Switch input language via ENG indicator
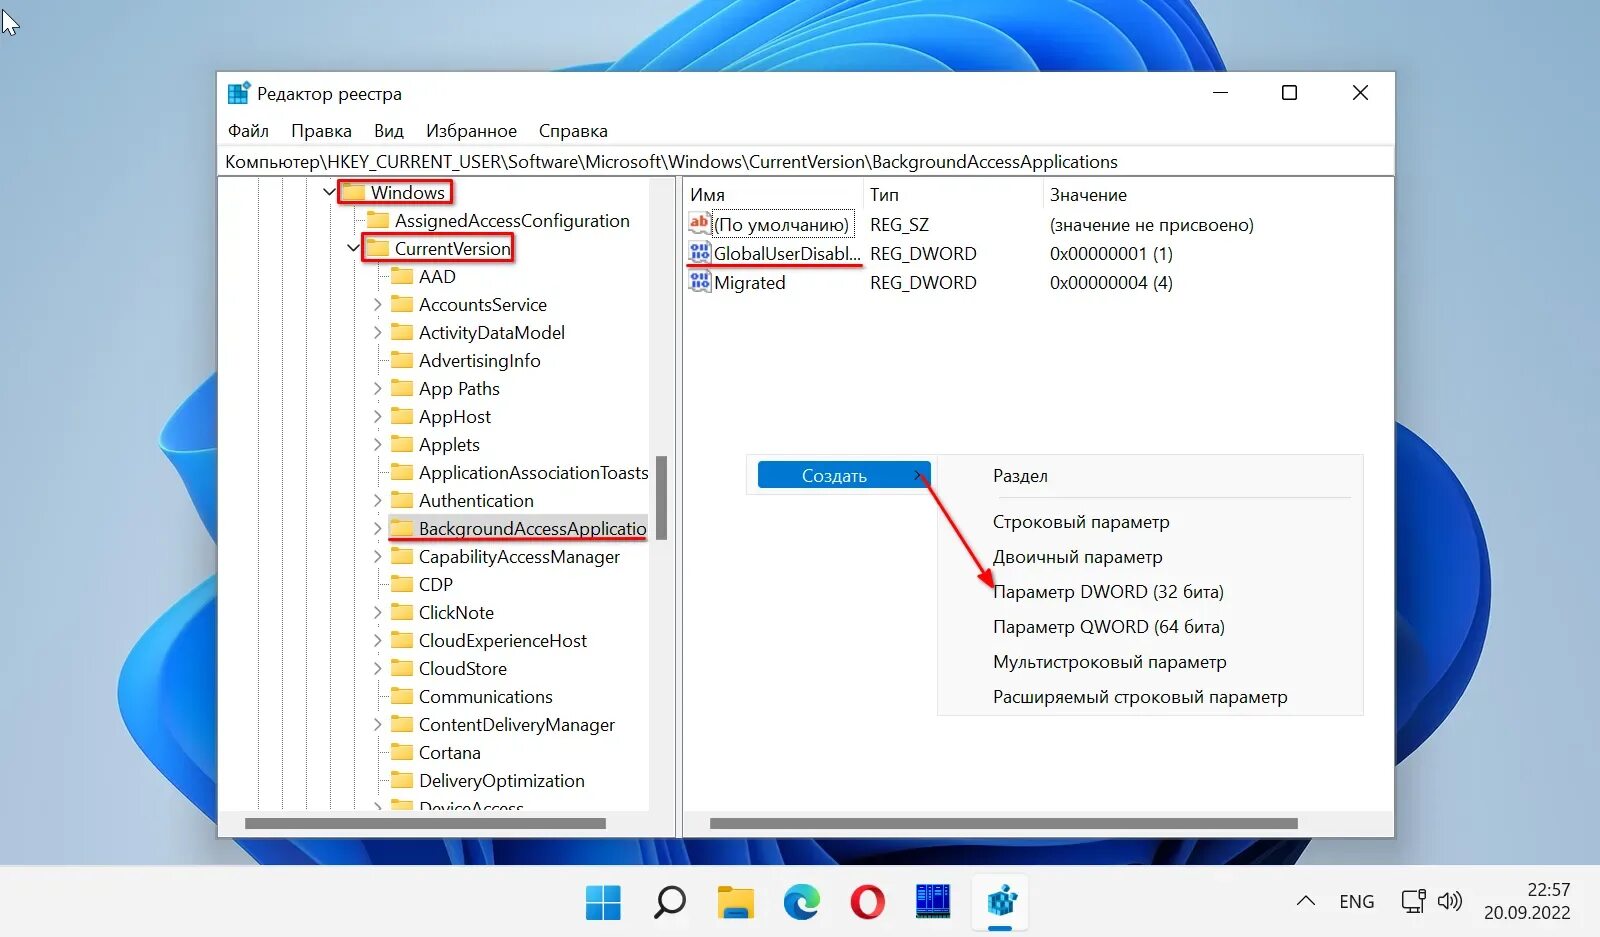Viewport: 1600px width, 937px height. point(1356,902)
